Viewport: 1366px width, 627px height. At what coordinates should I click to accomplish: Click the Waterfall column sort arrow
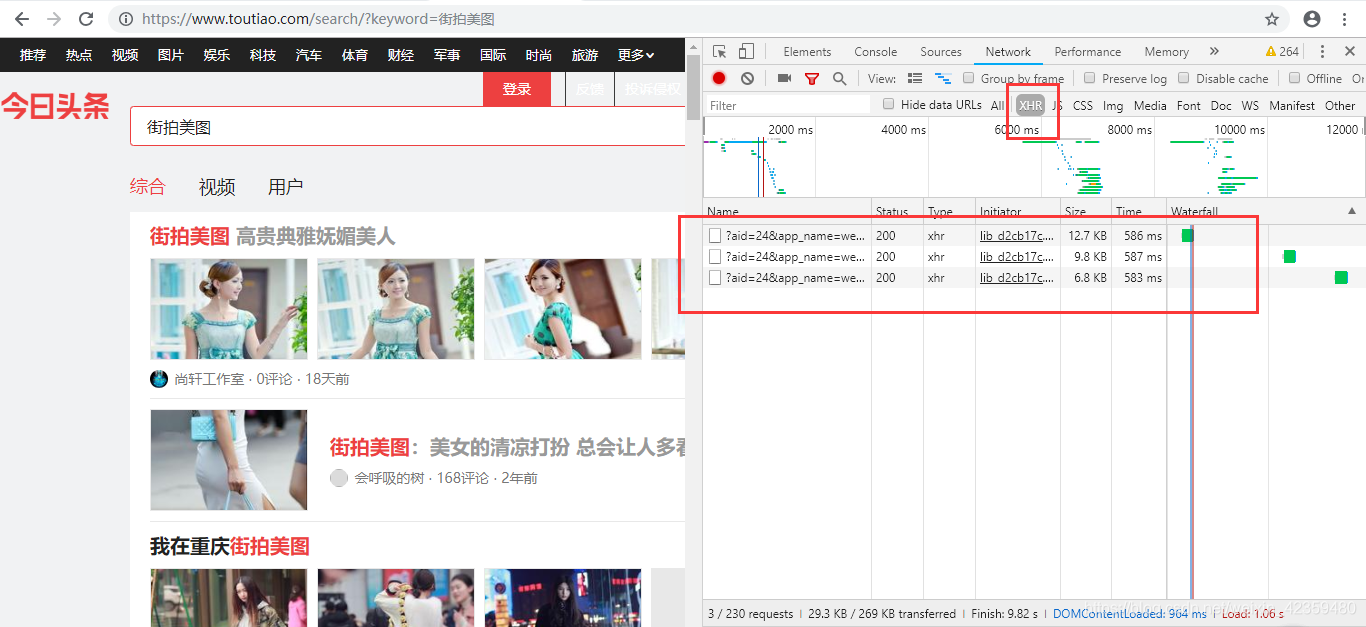(1352, 211)
